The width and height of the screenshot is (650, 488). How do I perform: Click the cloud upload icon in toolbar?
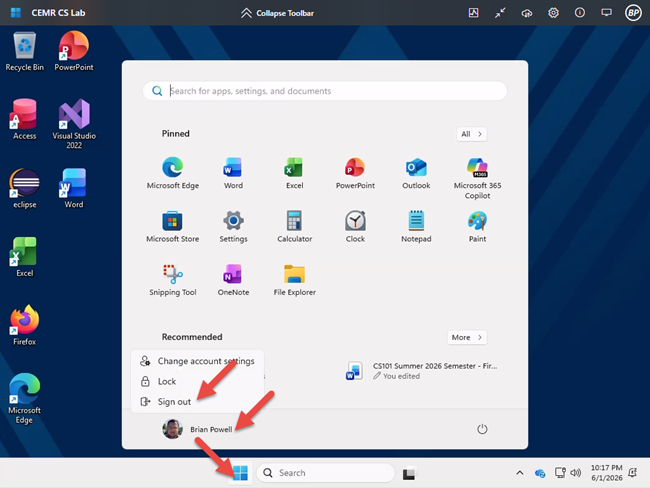(x=526, y=13)
